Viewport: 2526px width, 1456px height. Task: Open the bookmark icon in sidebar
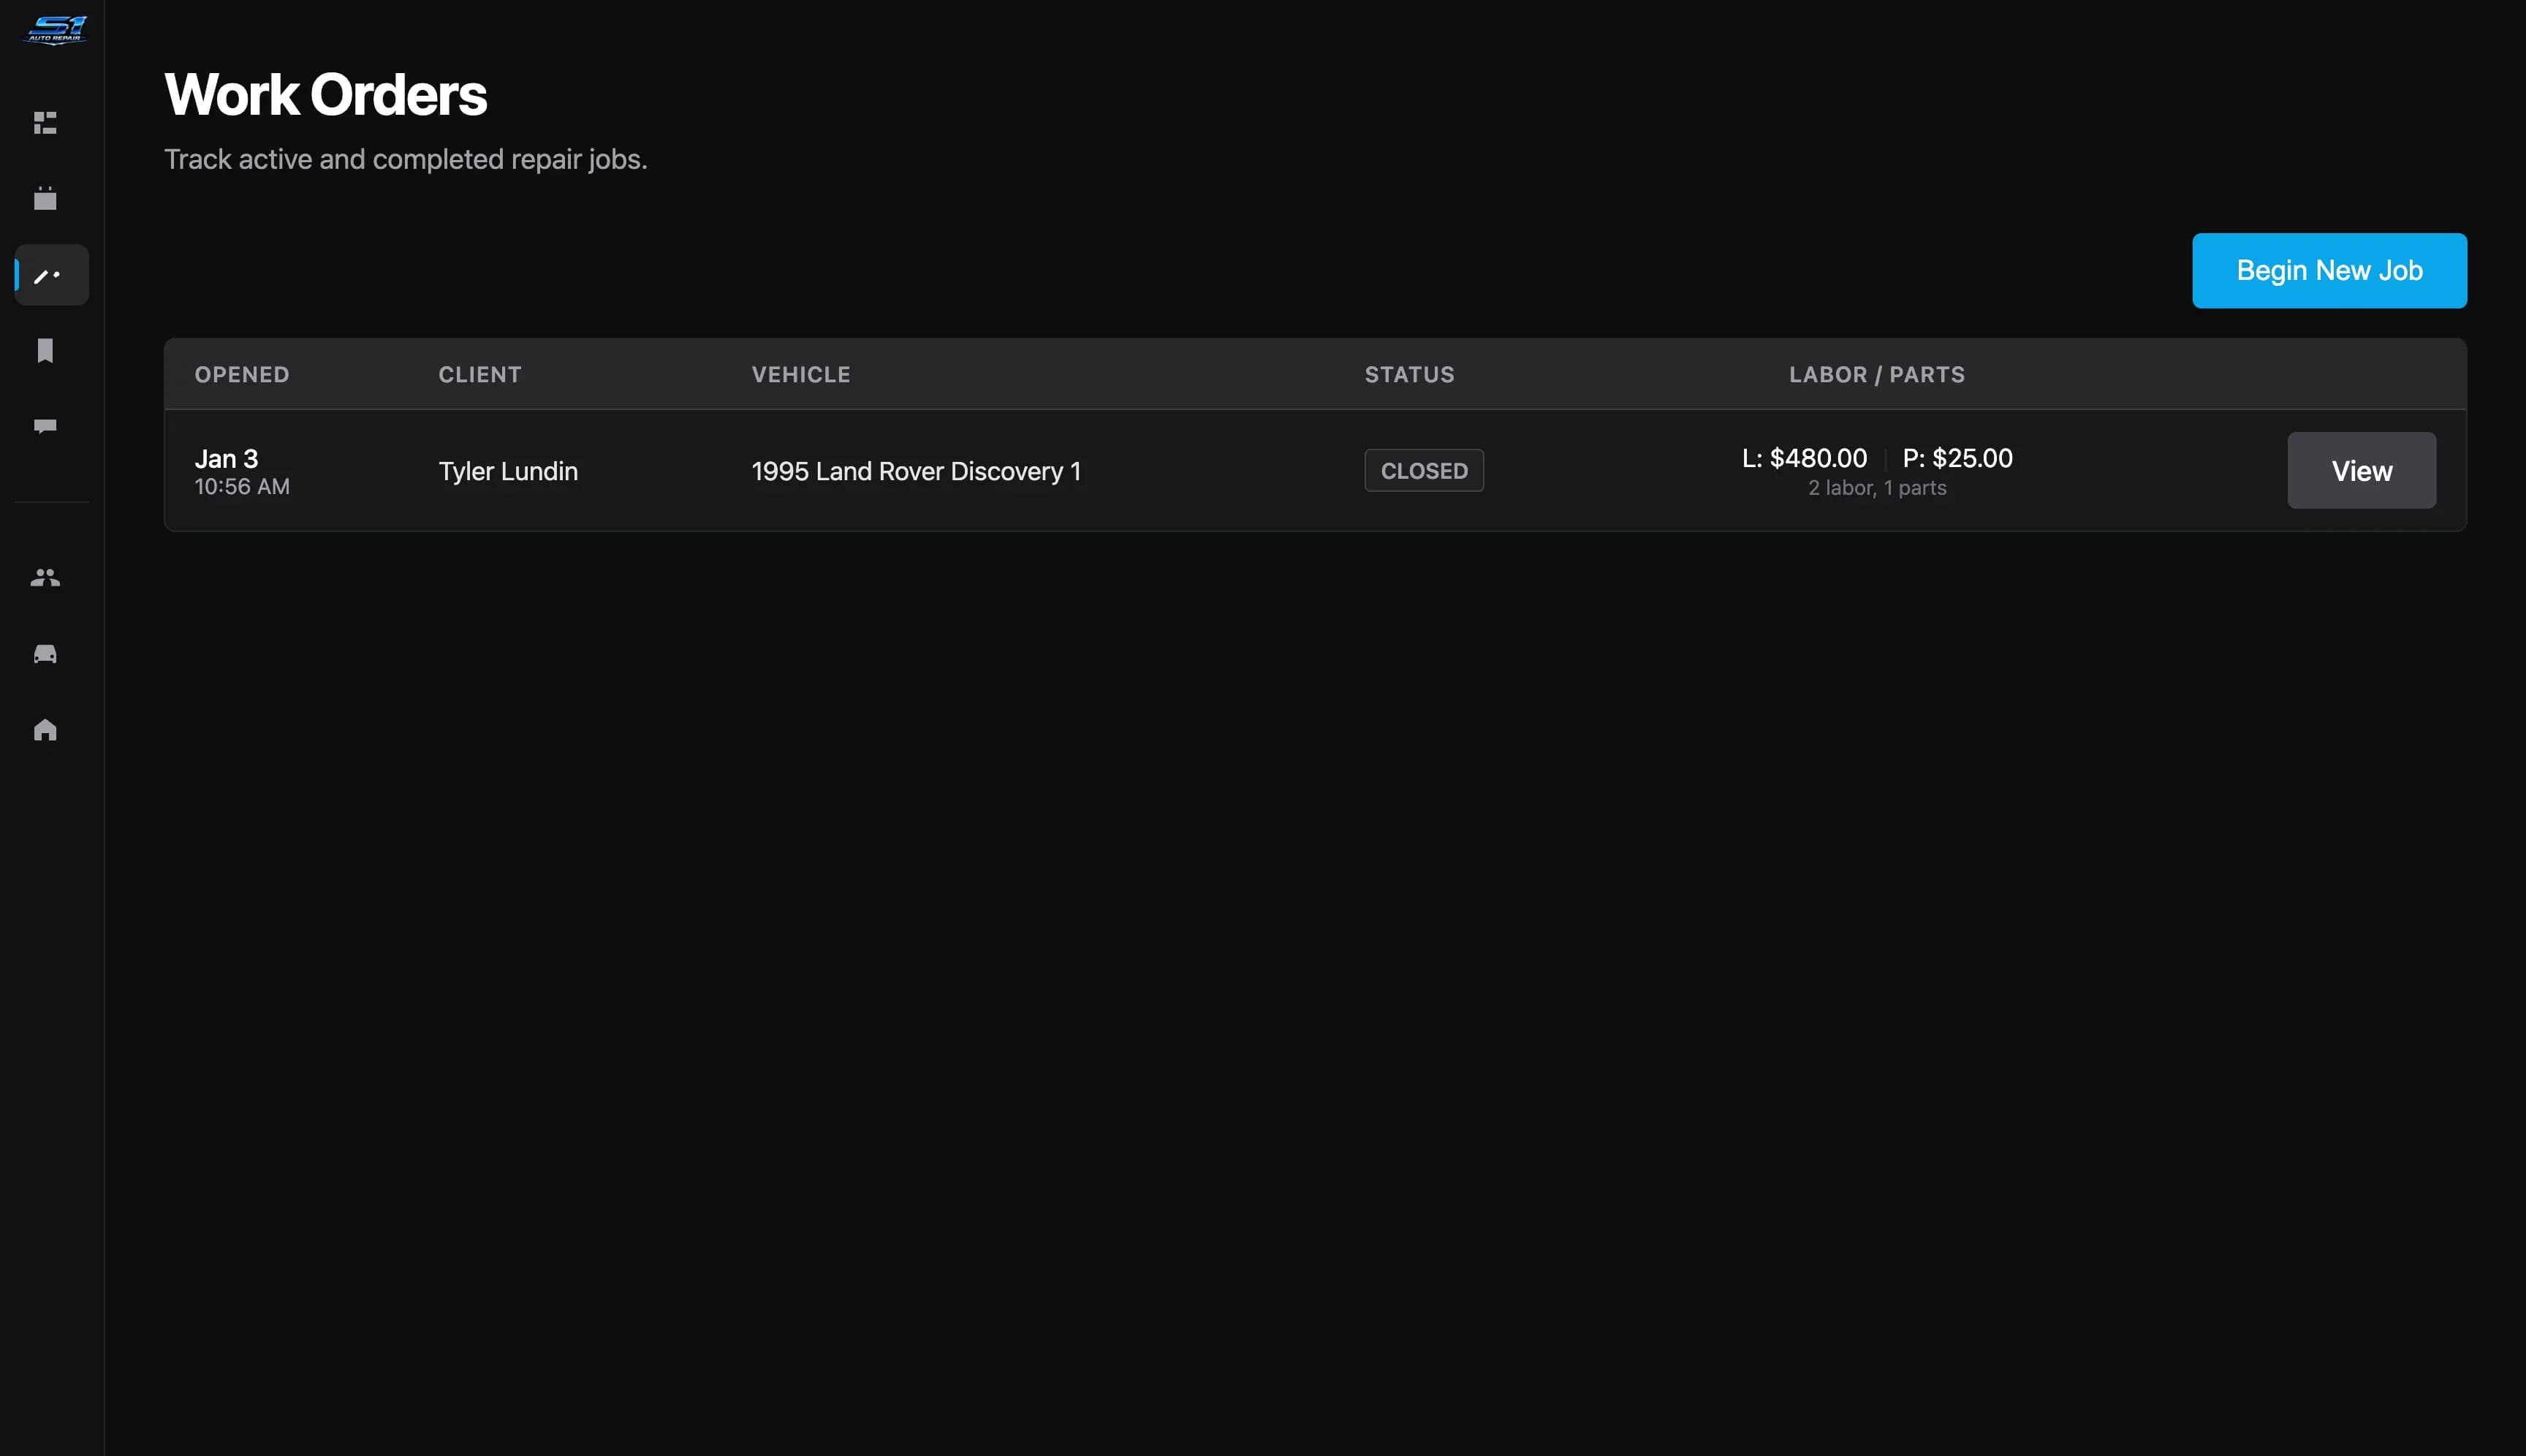click(45, 351)
